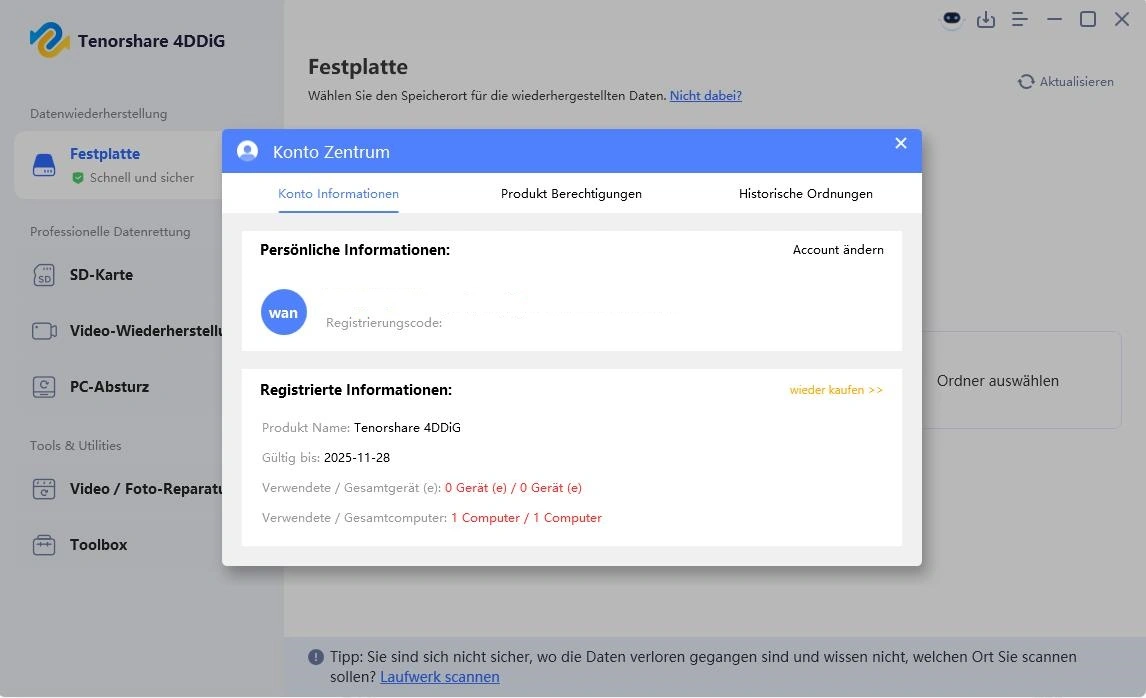
Task: Open the 'Laufwerk scannen' link
Action: click(439, 677)
